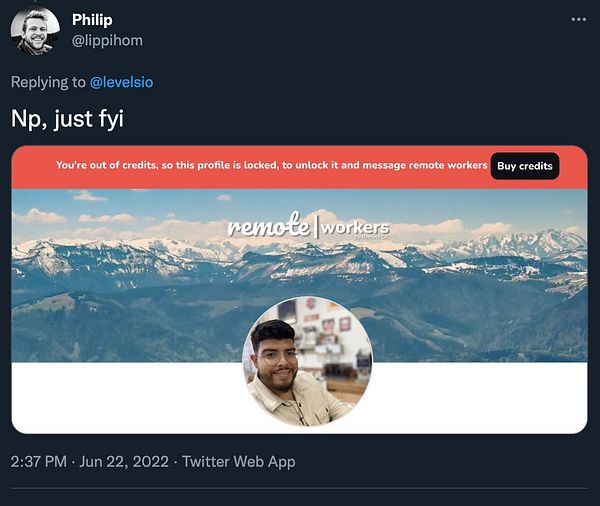The width and height of the screenshot is (600, 506).
Task: Click the display name Philip
Action: coord(92,20)
